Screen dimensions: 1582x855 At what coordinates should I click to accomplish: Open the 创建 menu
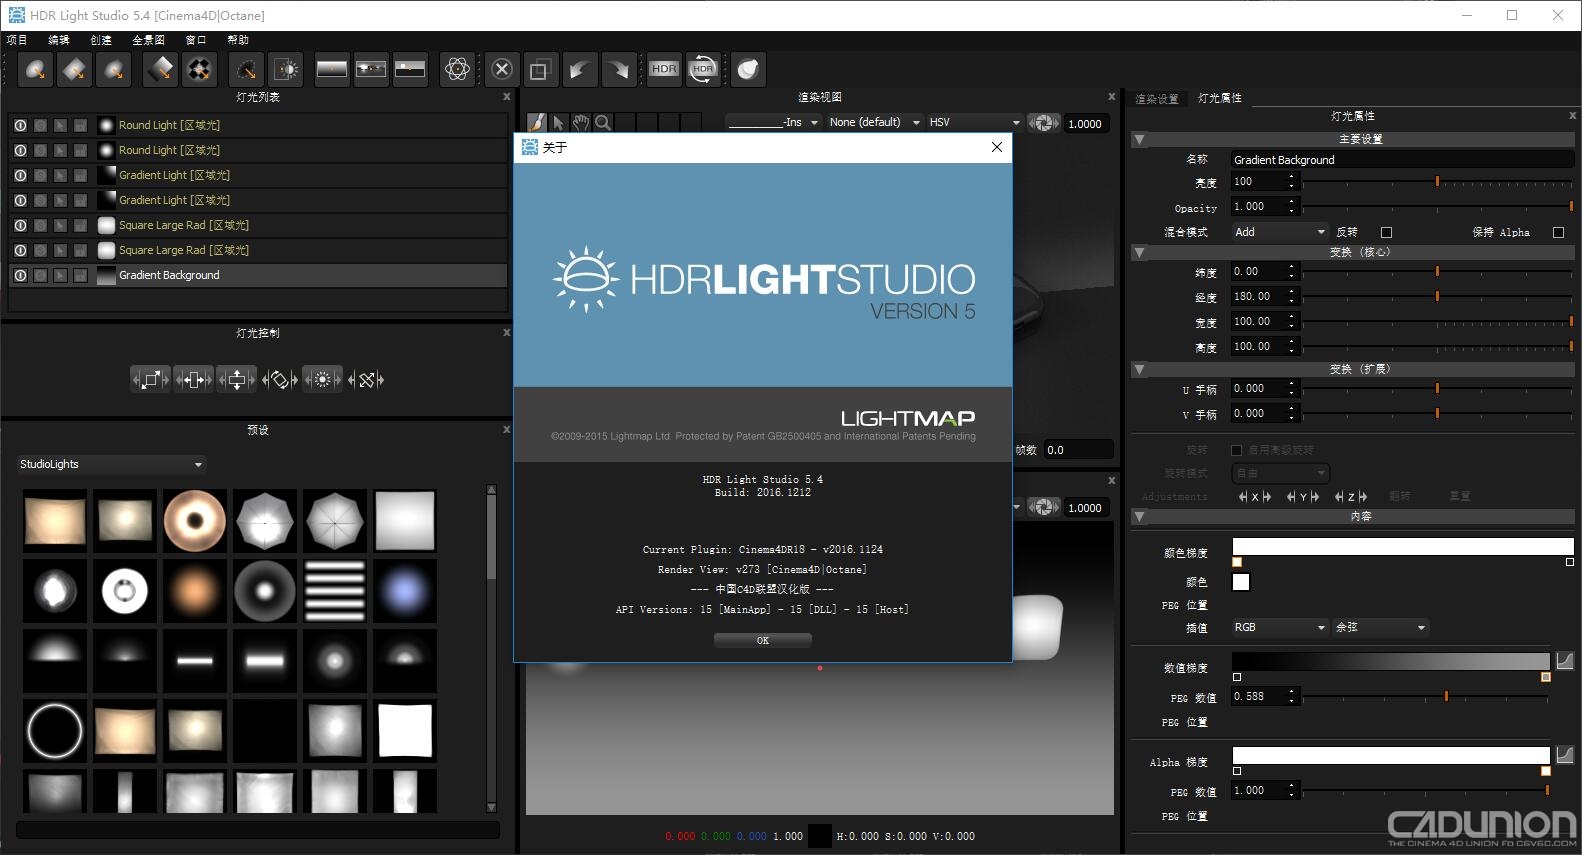tap(101, 40)
